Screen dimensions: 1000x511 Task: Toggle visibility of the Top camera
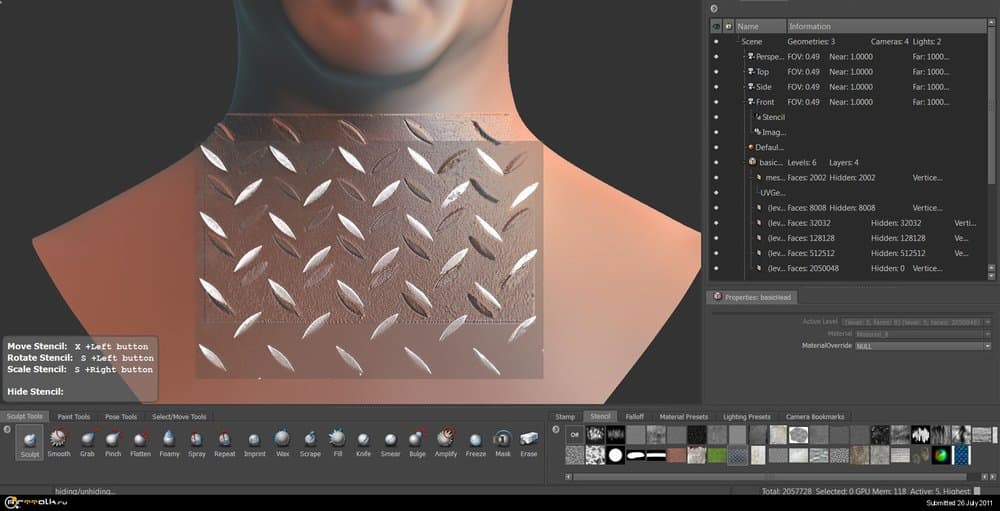point(716,72)
